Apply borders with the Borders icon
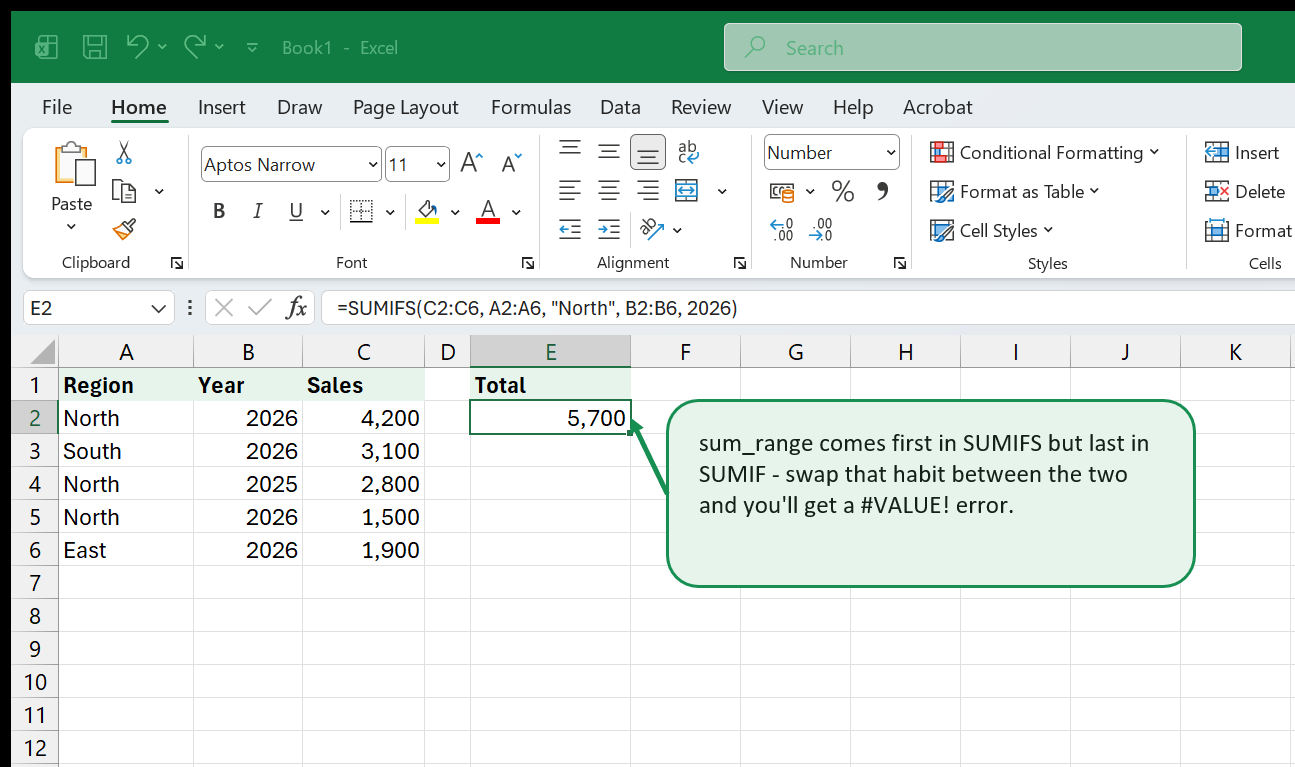Viewport: 1295px width, 767px height. coord(361,212)
